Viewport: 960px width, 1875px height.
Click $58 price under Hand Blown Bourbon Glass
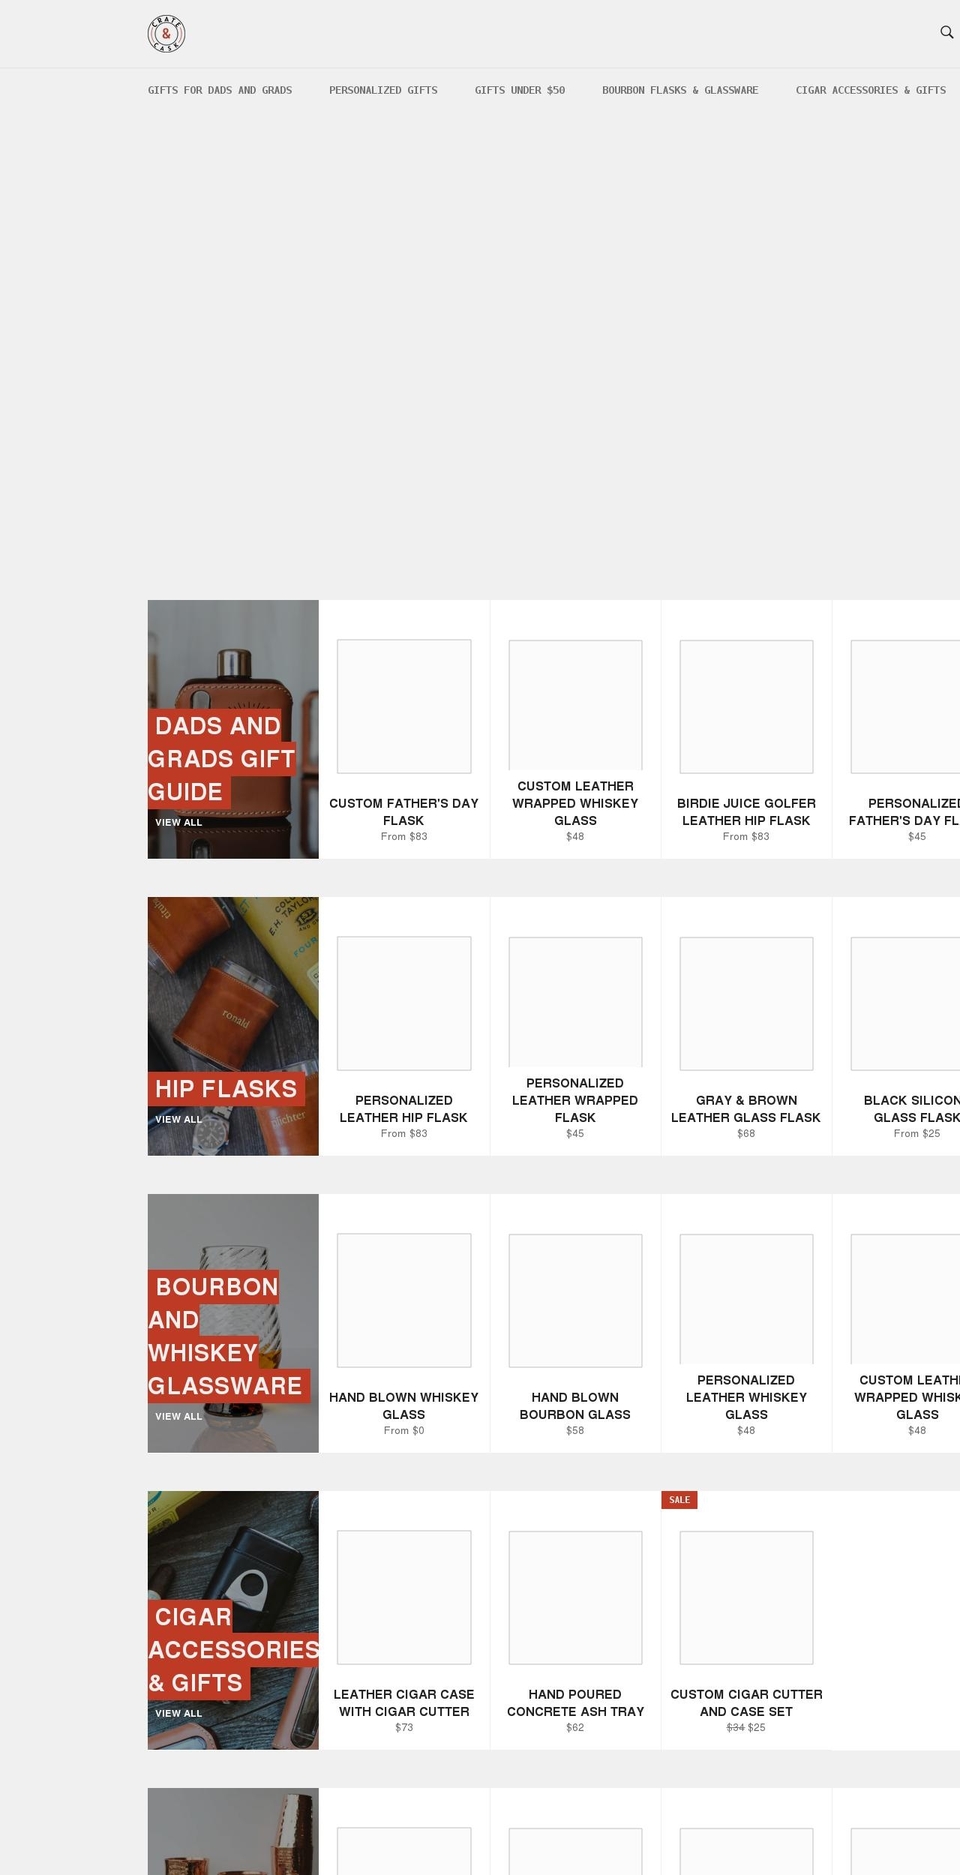pos(575,1430)
